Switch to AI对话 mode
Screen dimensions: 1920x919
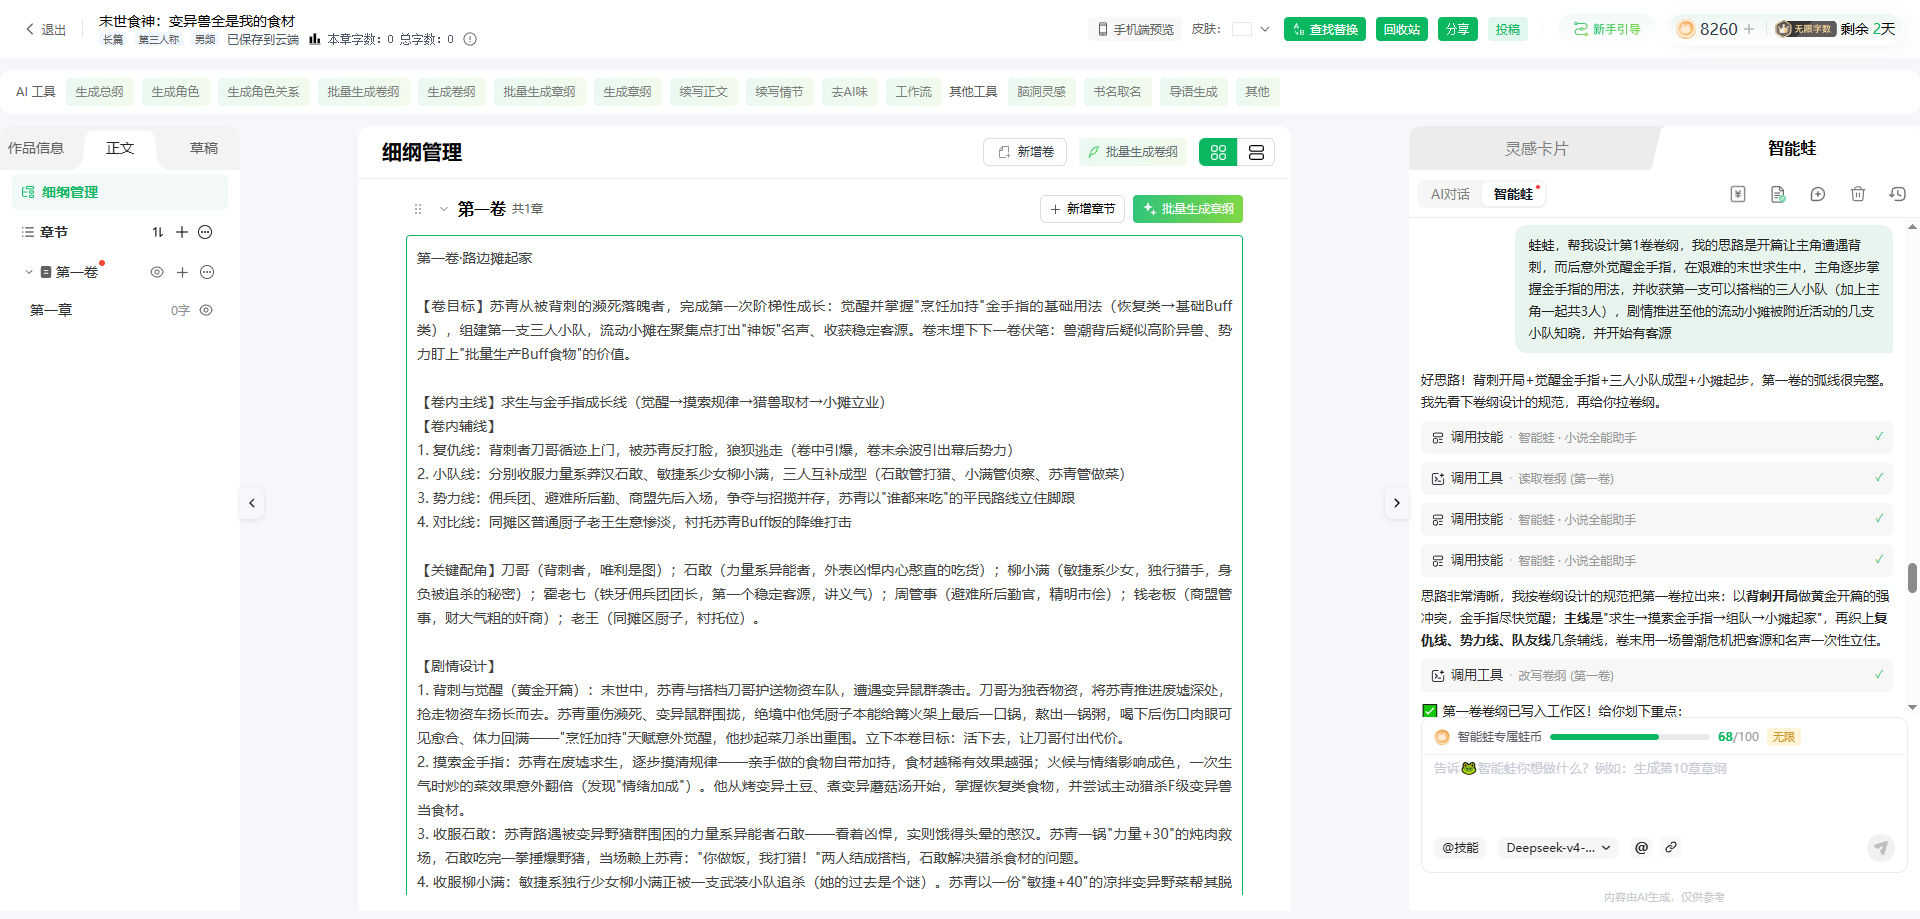click(x=1450, y=194)
